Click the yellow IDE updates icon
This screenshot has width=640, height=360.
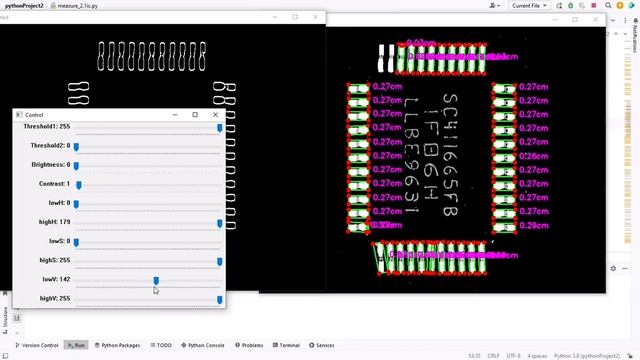pos(620,6)
